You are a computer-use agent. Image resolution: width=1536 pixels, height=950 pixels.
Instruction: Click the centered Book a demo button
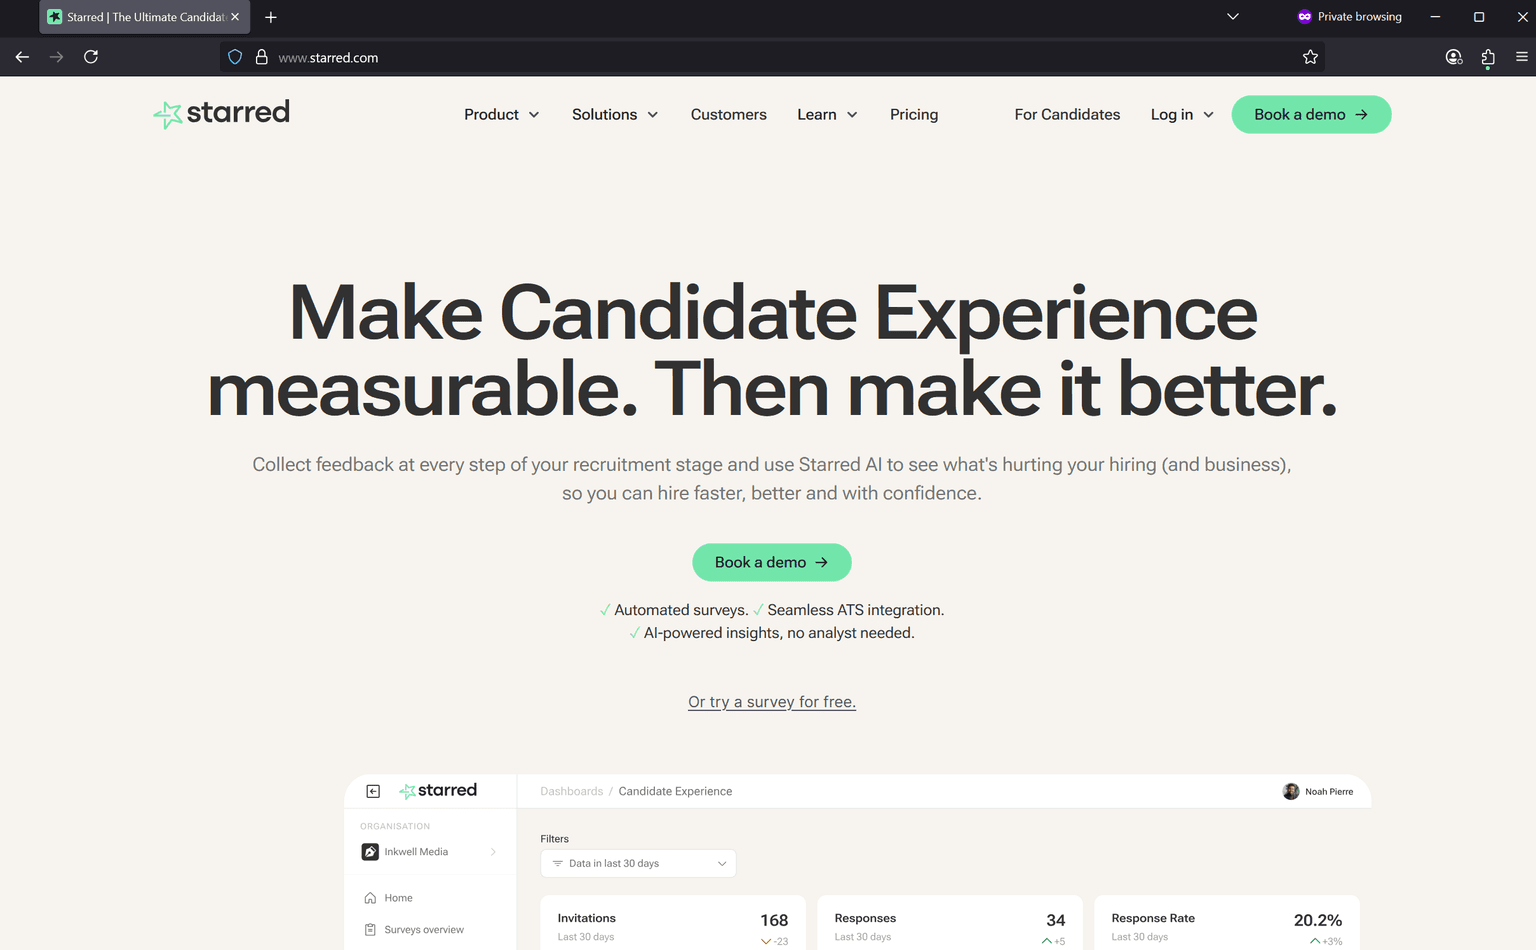[771, 562]
